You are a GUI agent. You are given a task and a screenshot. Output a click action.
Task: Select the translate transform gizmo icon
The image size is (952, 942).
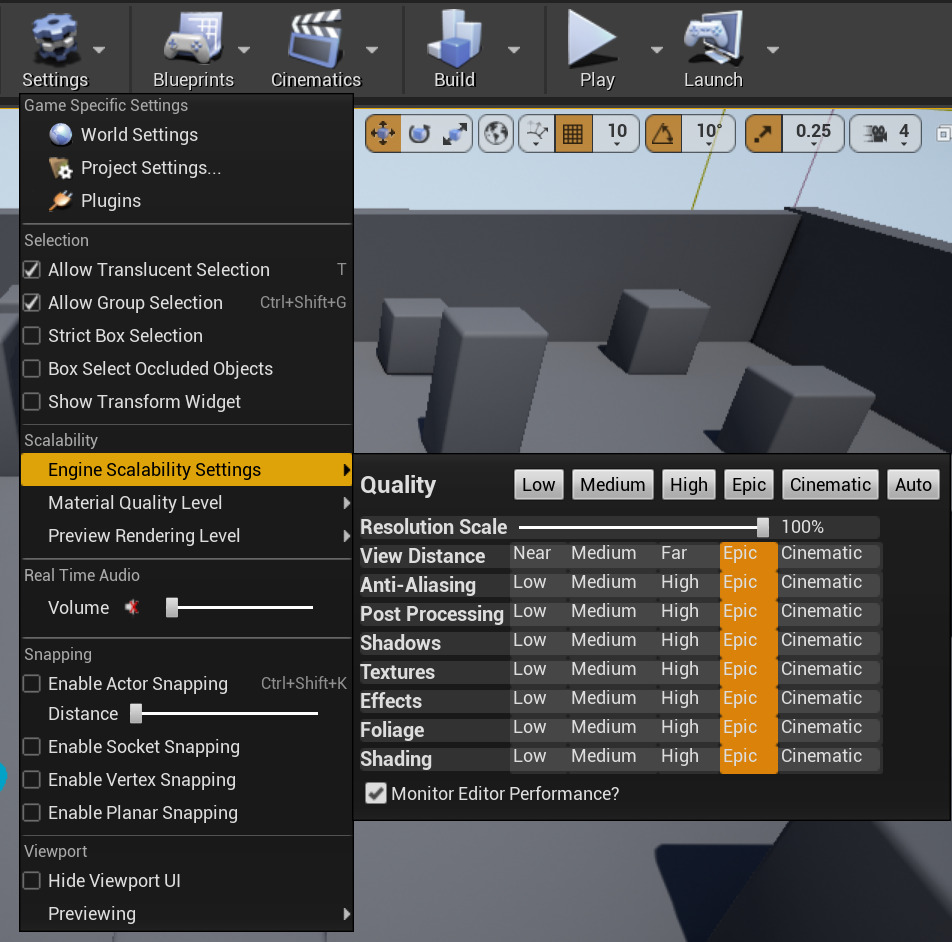pyautogui.click(x=383, y=132)
